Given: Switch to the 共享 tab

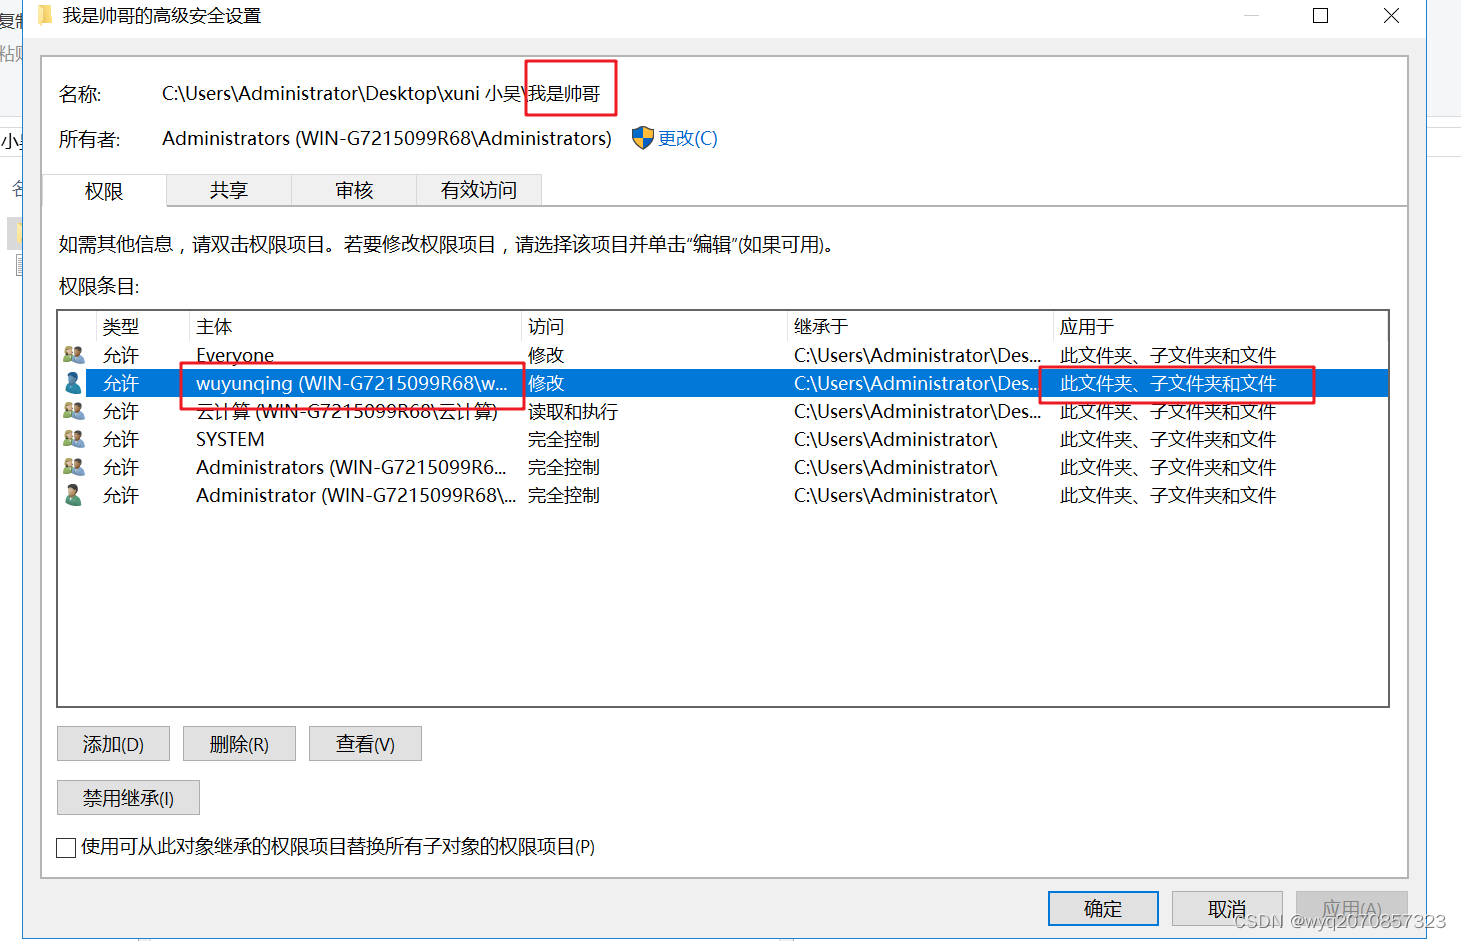Looking at the screenshot, I should tap(228, 190).
